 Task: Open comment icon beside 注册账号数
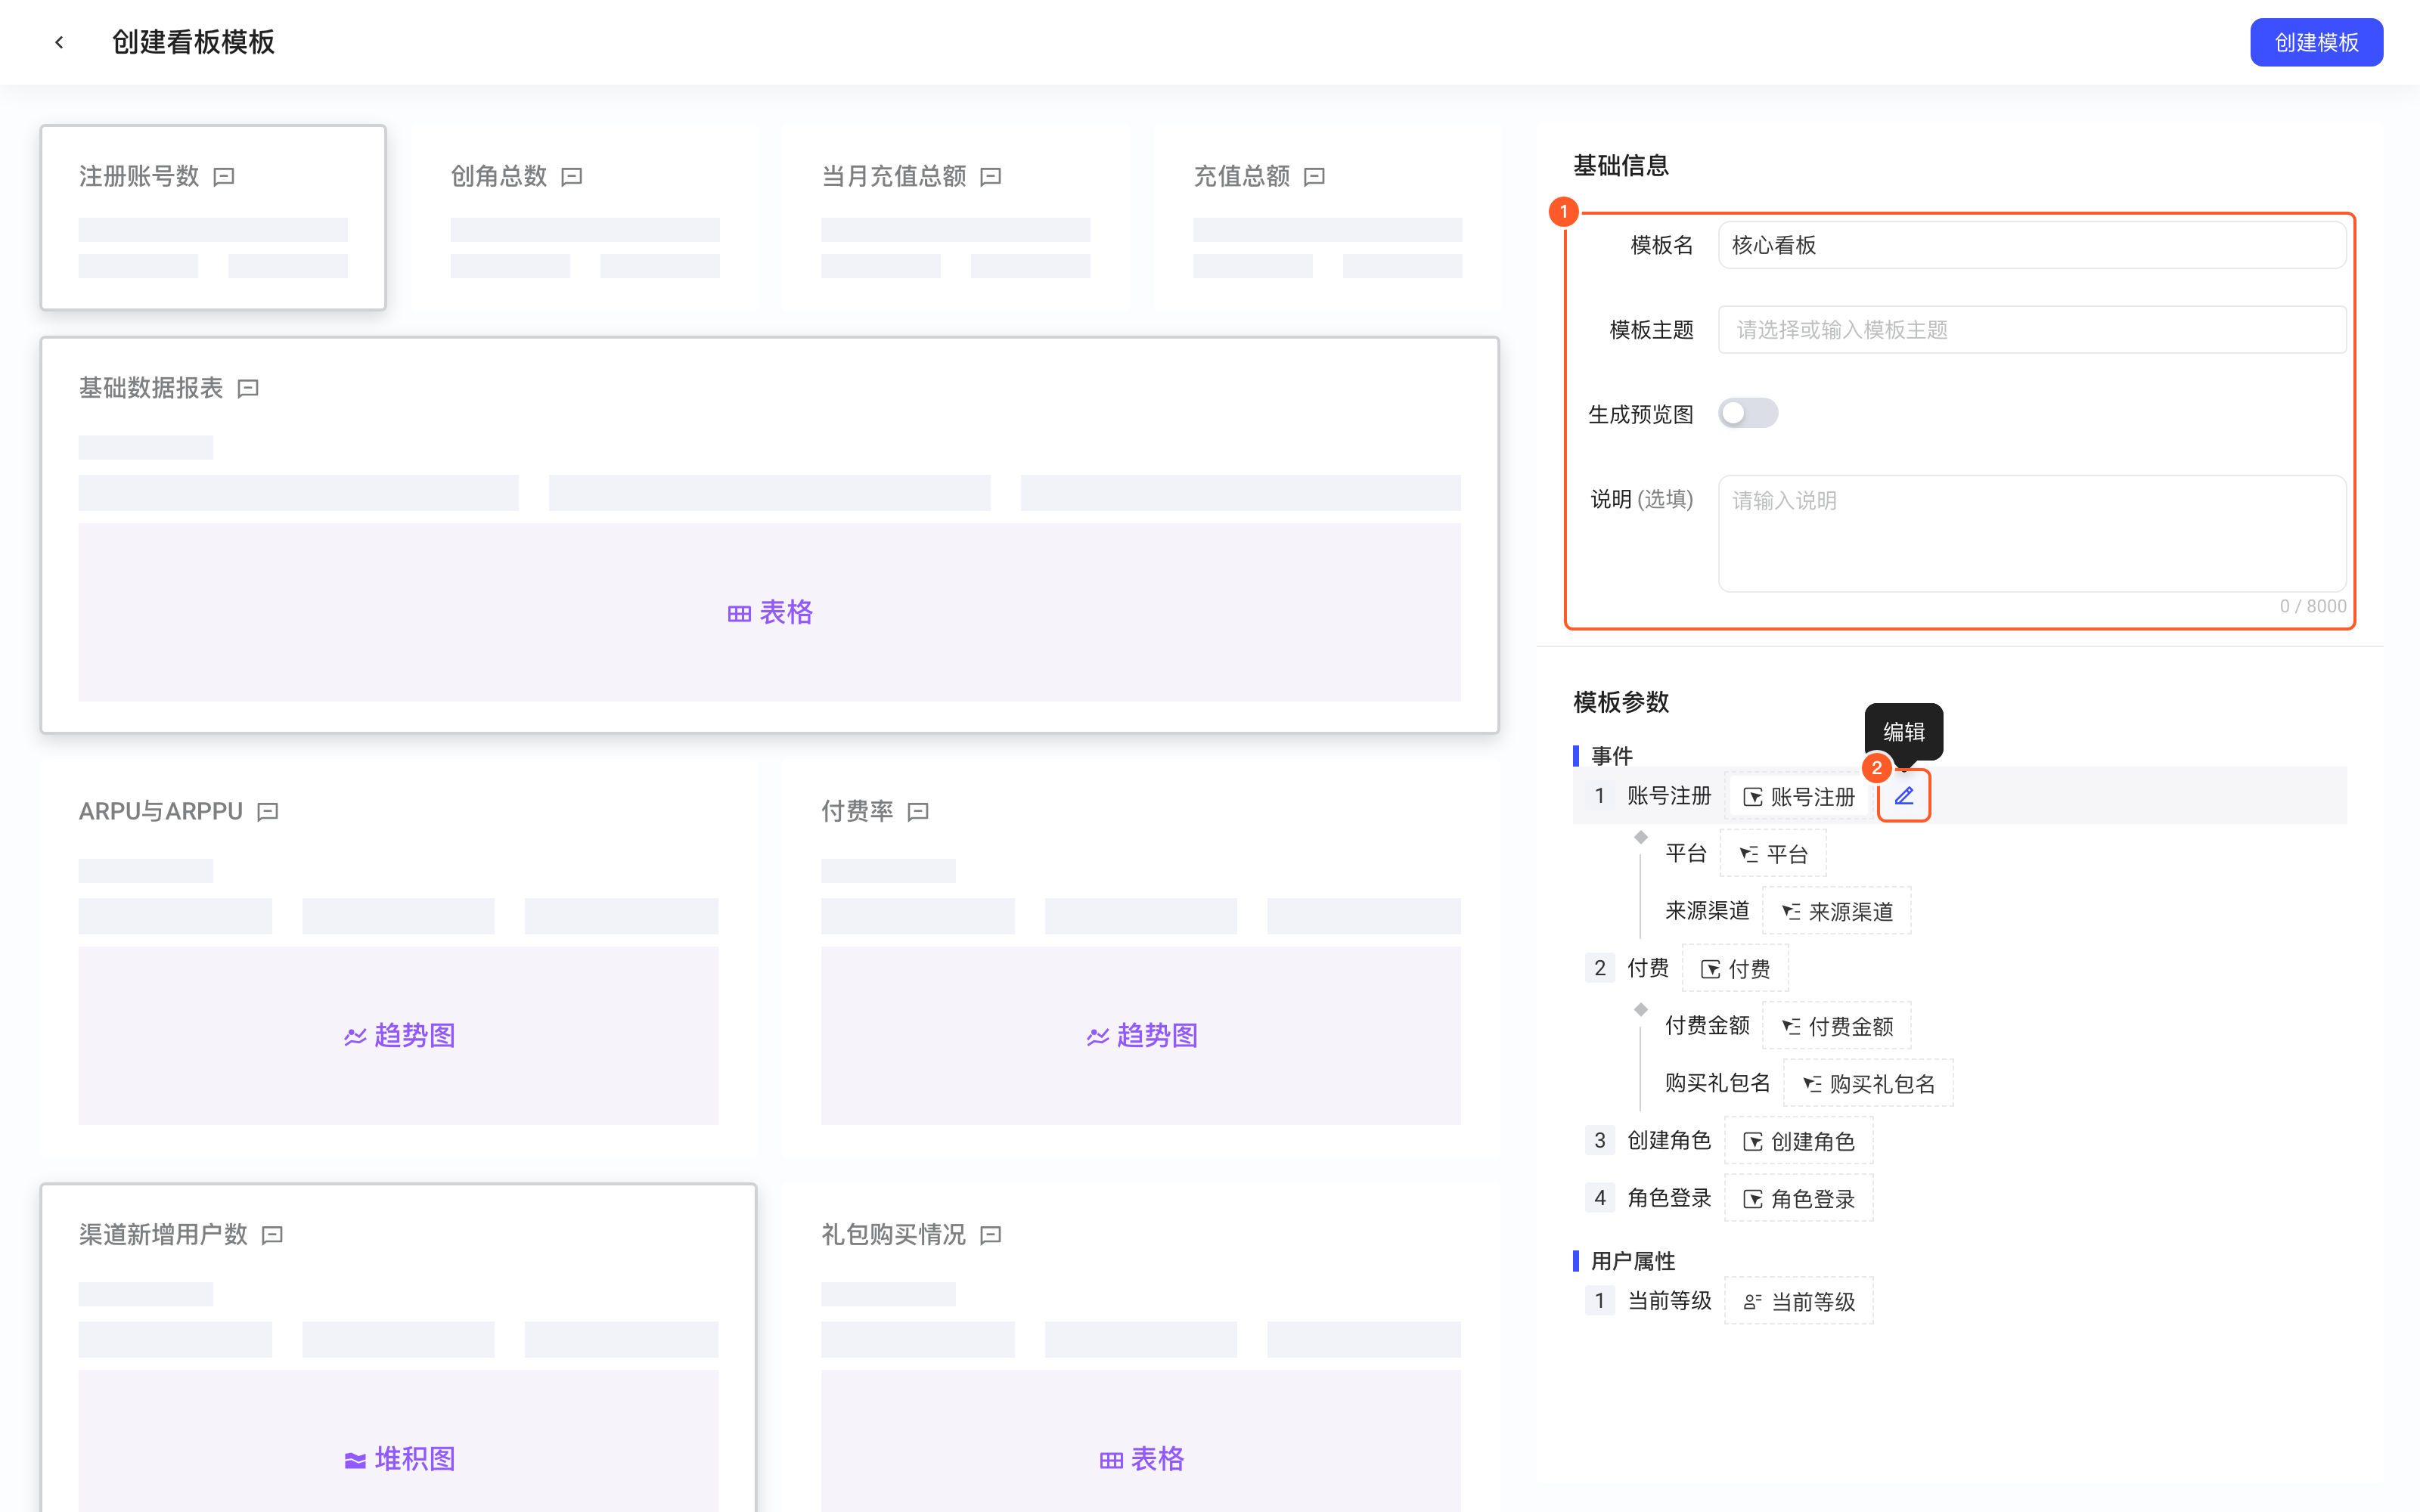225,177
